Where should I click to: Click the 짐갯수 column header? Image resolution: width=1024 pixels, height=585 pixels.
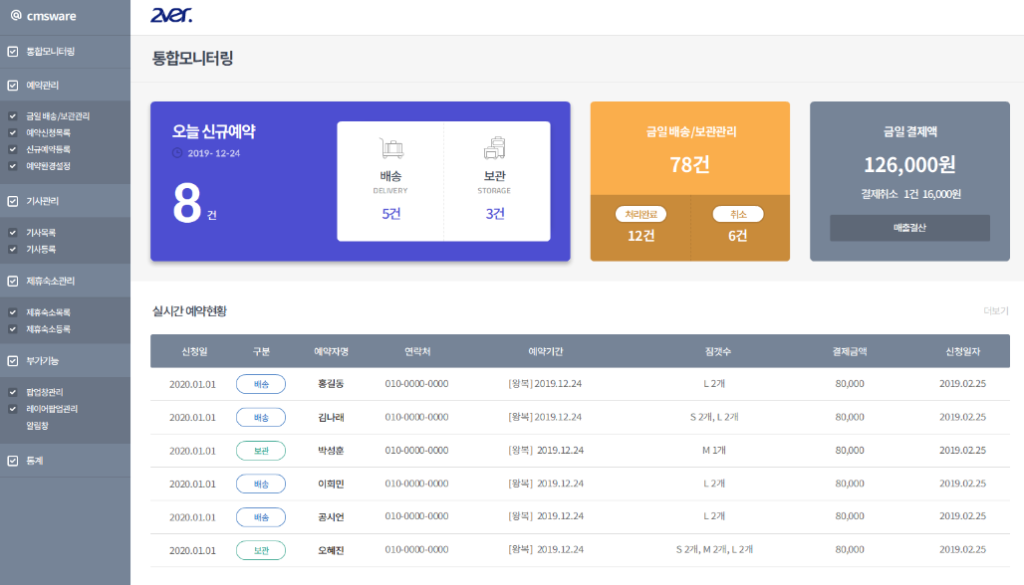(x=717, y=351)
